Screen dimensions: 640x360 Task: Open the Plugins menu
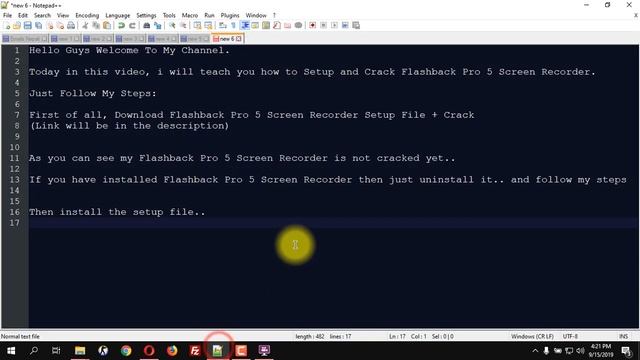tap(230, 16)
